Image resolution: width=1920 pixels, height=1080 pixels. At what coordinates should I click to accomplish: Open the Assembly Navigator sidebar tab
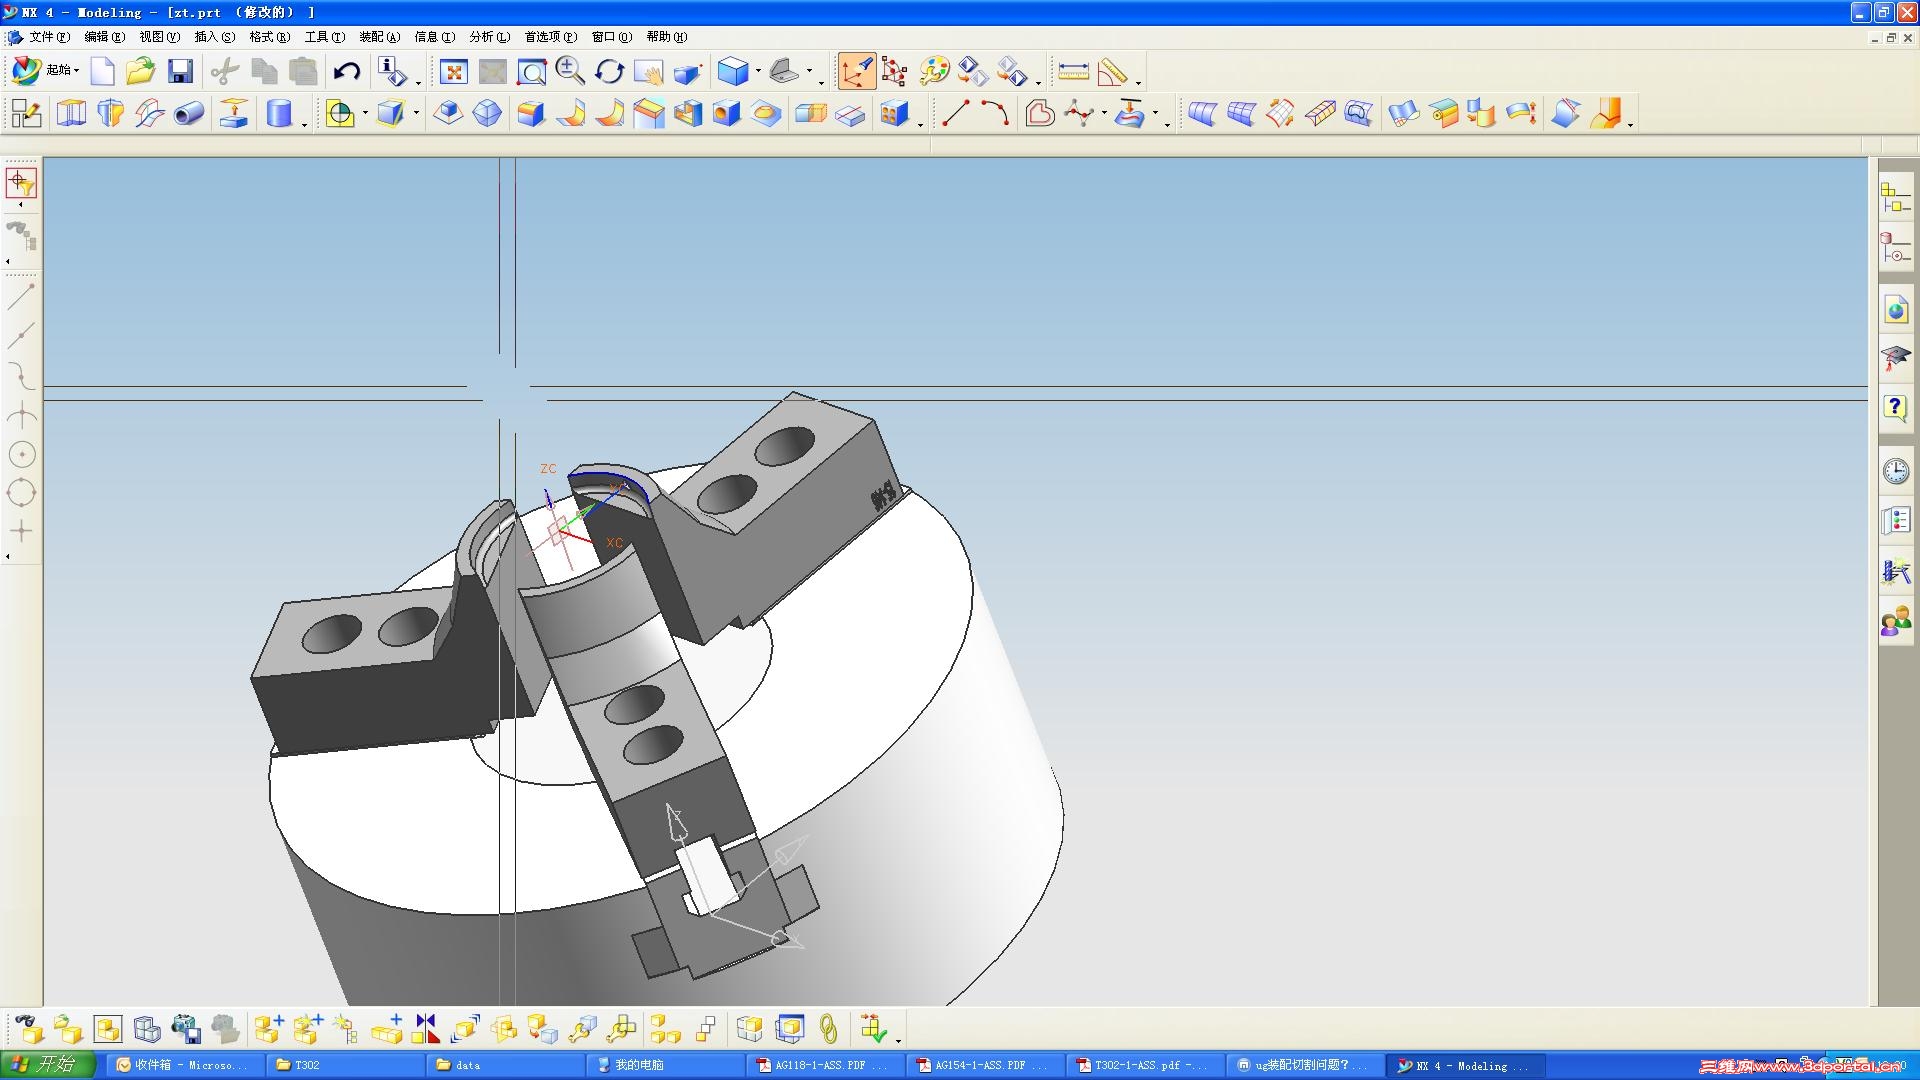tap(1895, 197)
